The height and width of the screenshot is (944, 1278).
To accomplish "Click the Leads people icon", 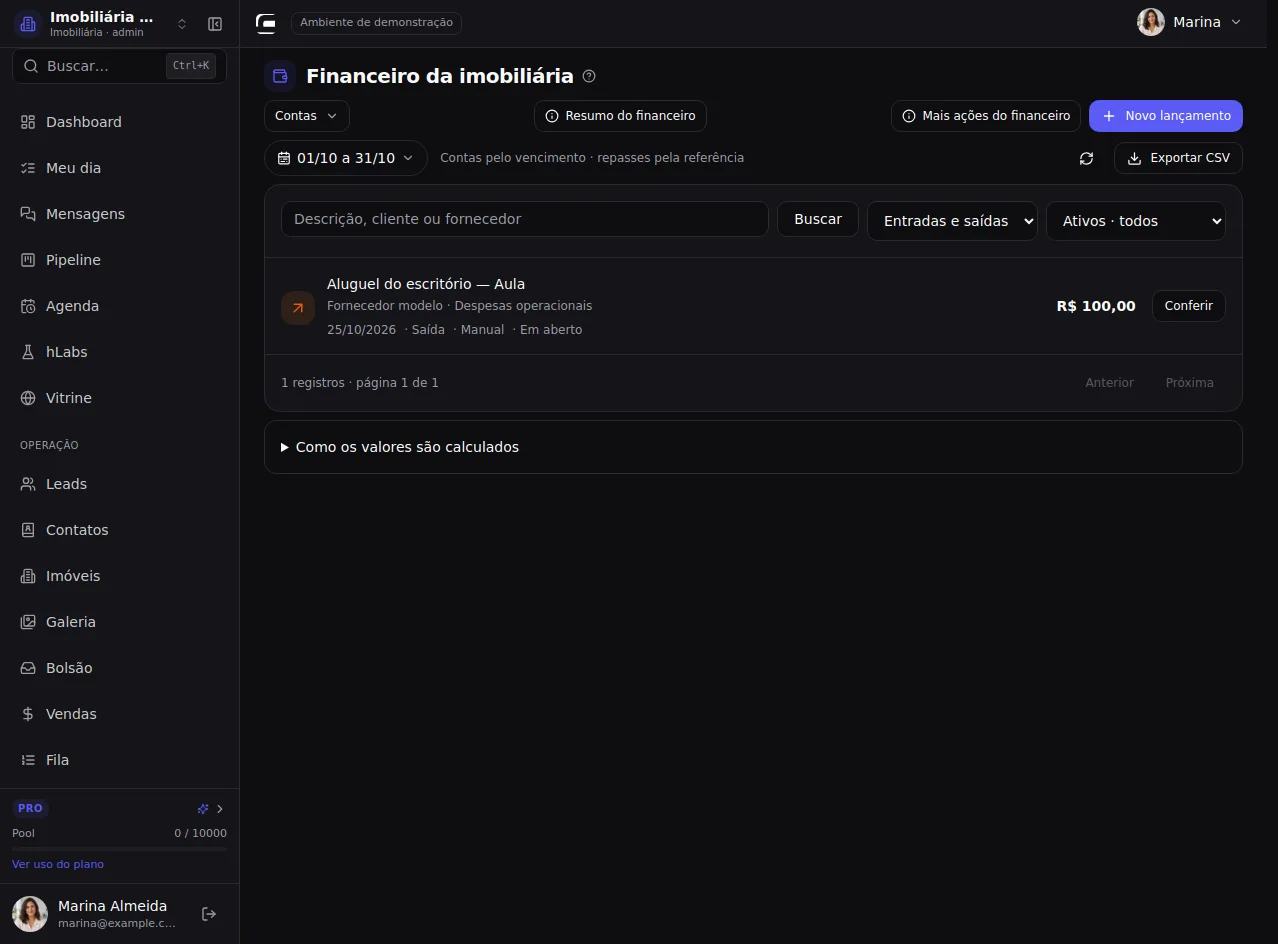I will tap(28, 484).
